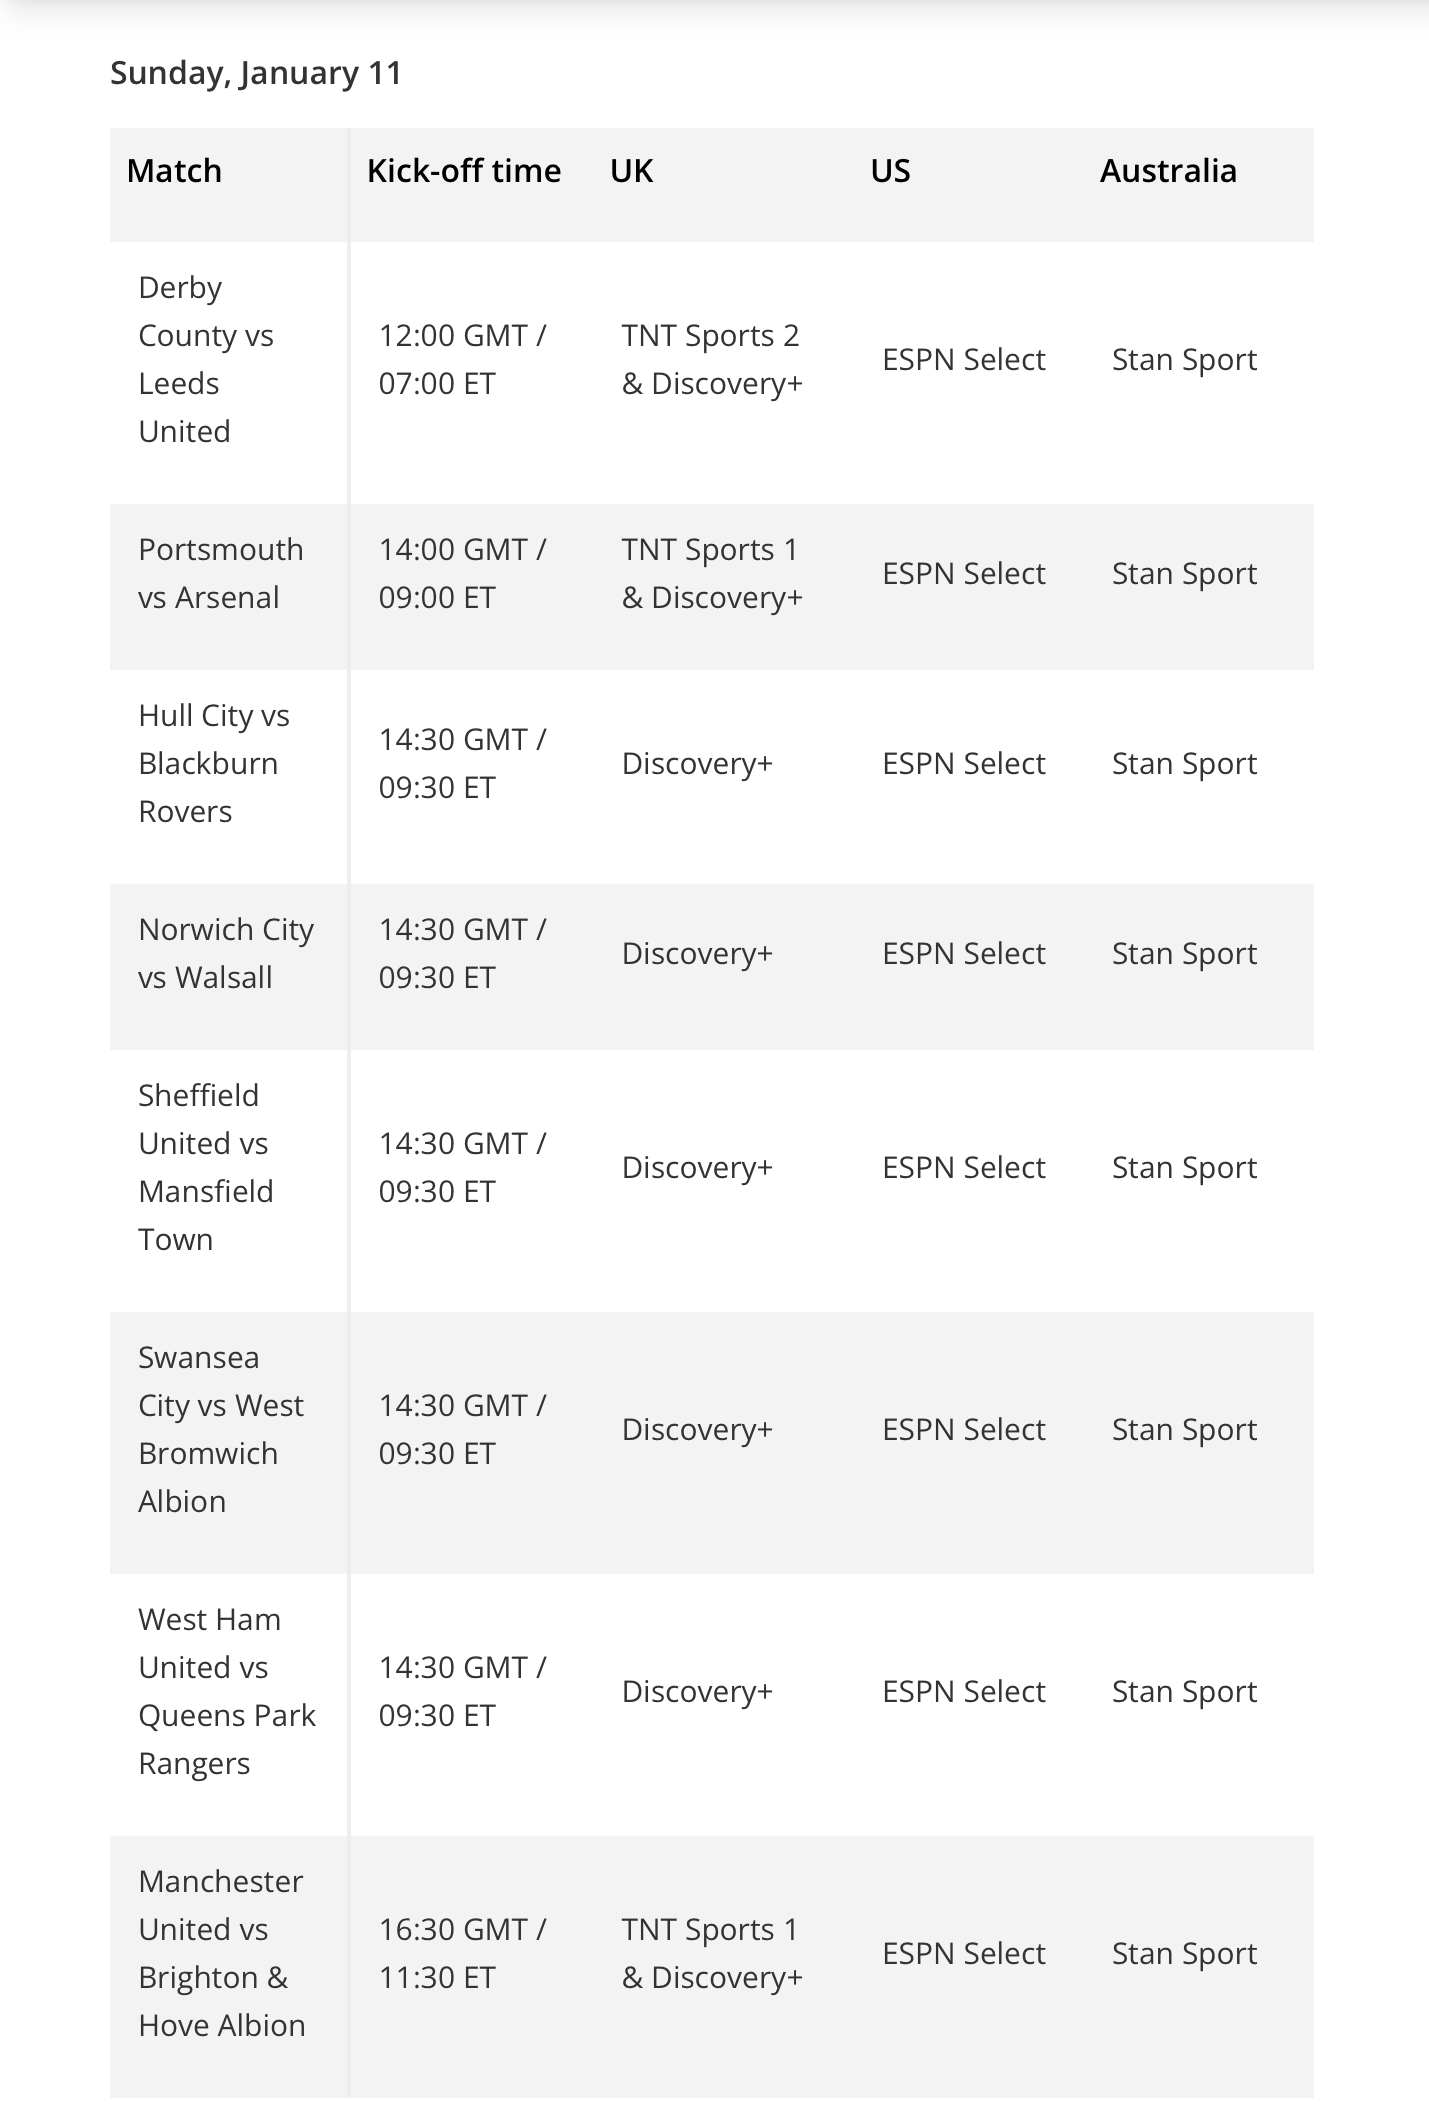Select Derby County vs Leeds United match
Image resolution: width=1429 pixels, height=2112 pixels.
tap(206, 359)
